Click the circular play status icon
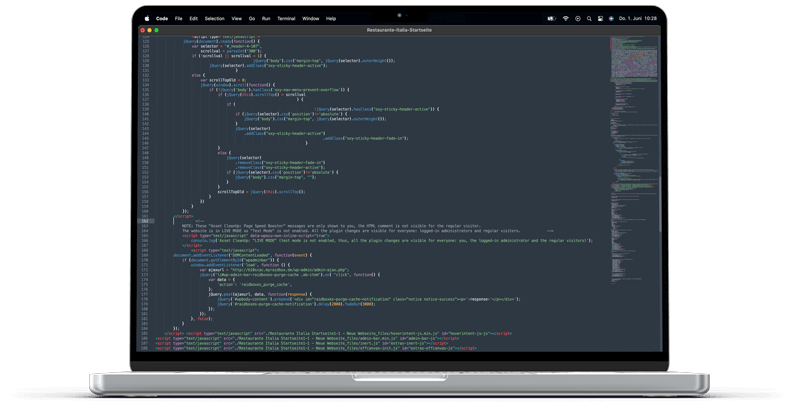This screenshot has width=800, height=412. tap(578, 18)
